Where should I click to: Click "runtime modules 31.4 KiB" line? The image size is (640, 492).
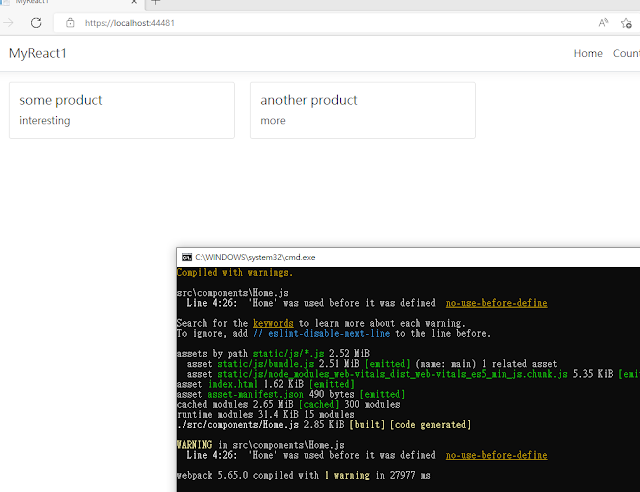click(x=265, y=415)
